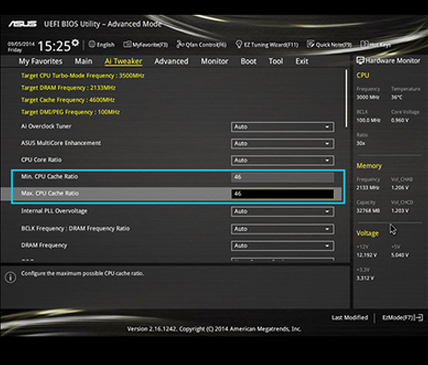Click Last Modified at the bottom
This screenshot has width=428, height=365.
coord(350,318)
